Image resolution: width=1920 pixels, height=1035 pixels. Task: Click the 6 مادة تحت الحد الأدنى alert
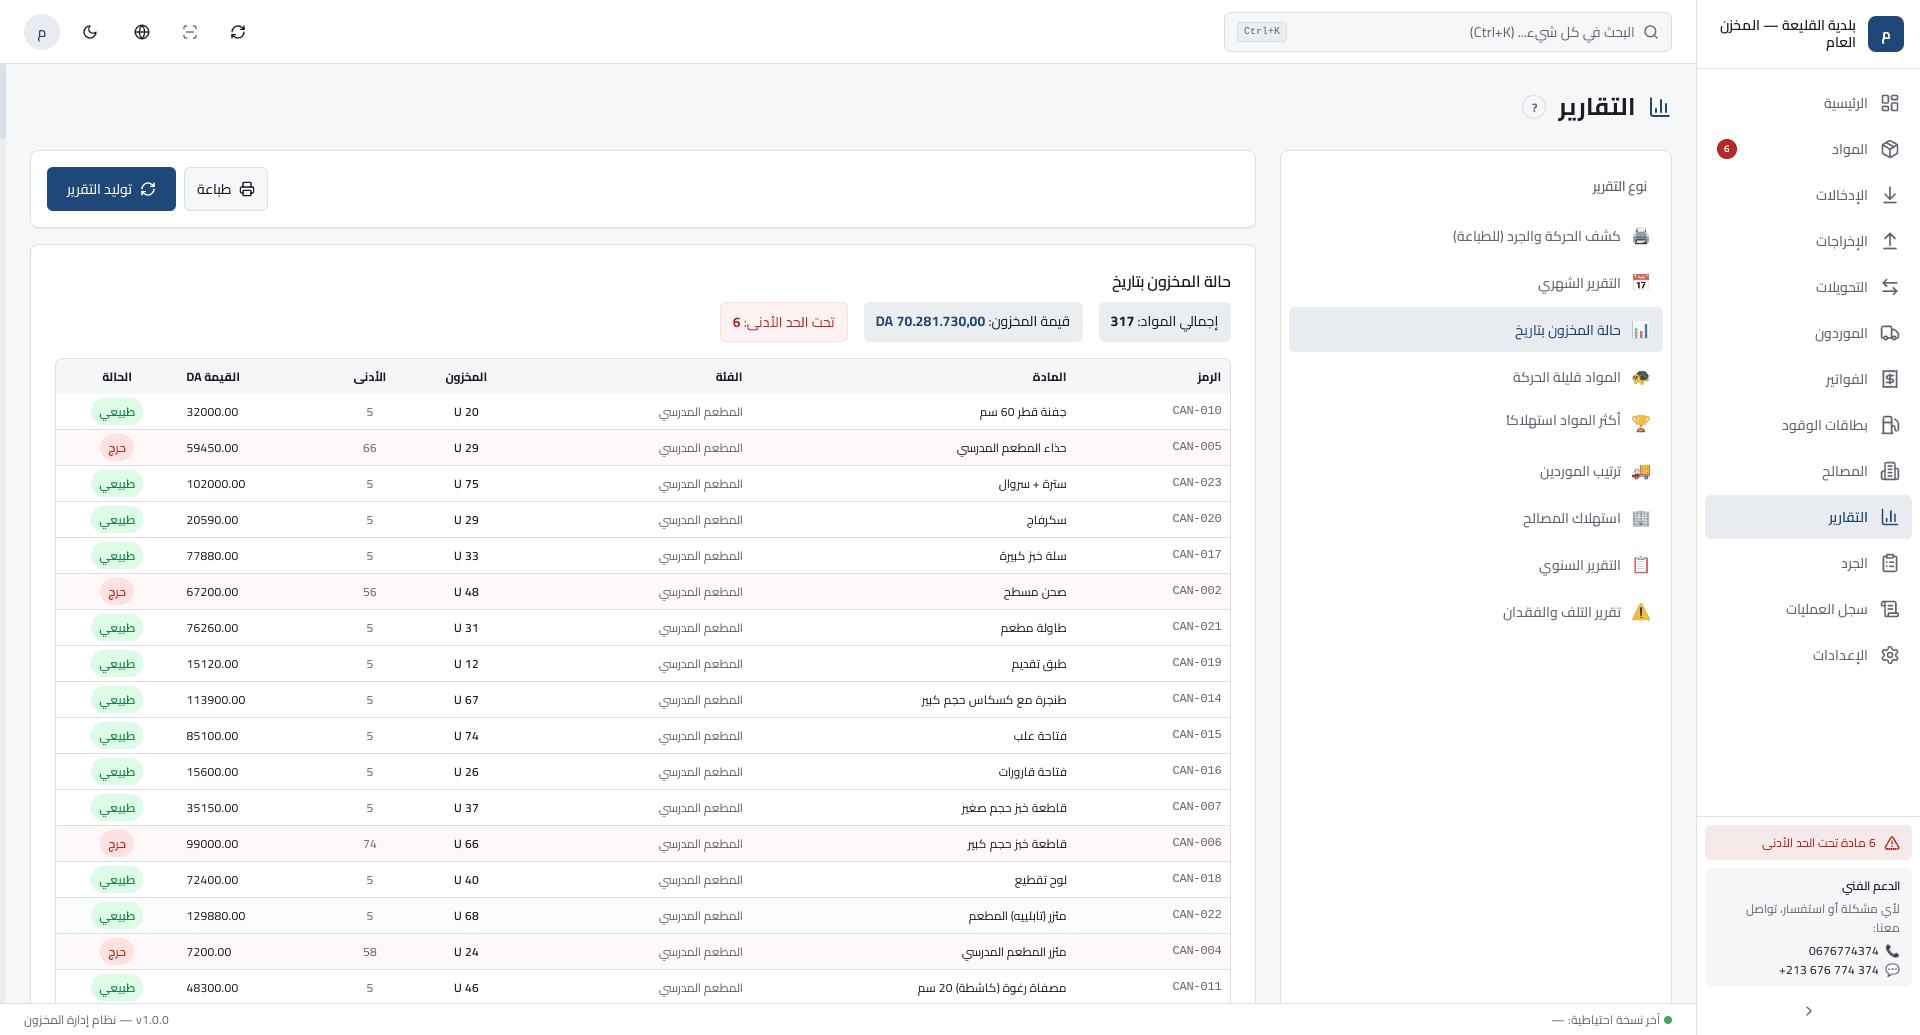tap(1808, 843)
